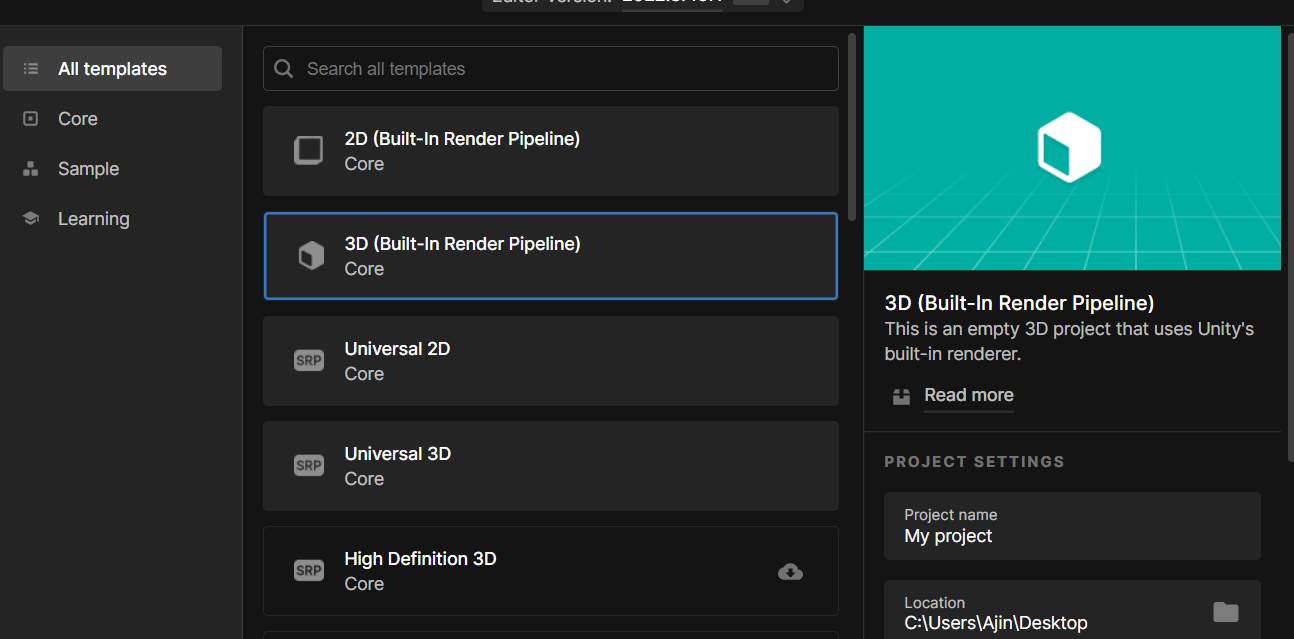This screenshot has width=1294, height=639.
Task: Click the template list scrollbar
Action: tap(851, 127)
